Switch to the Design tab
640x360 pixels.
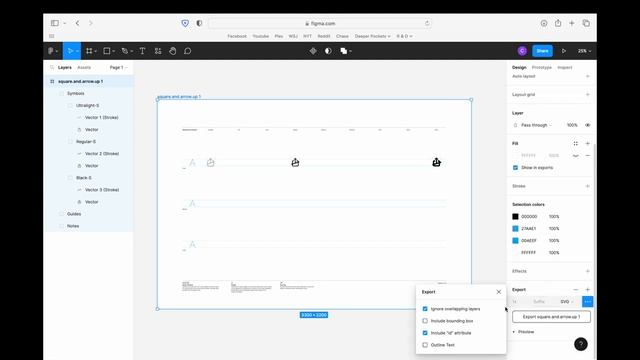coord(519,67)
